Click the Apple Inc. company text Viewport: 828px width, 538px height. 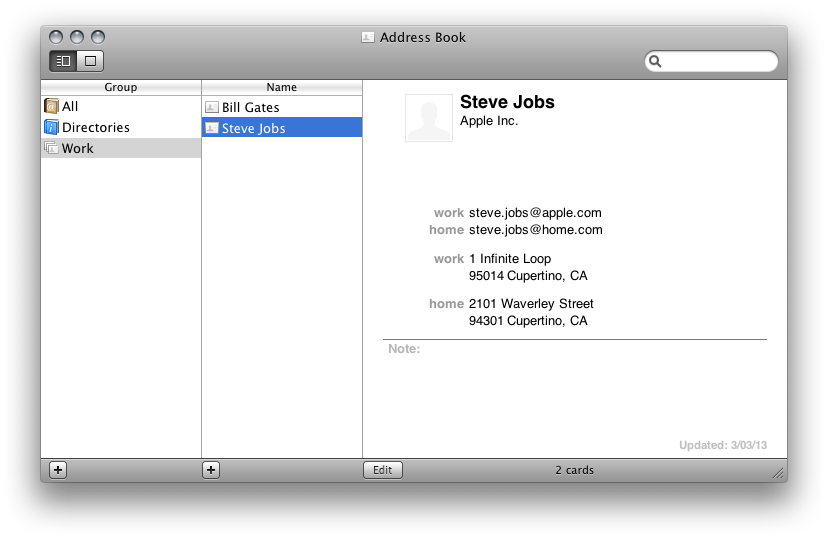click(x=489, y=121)
